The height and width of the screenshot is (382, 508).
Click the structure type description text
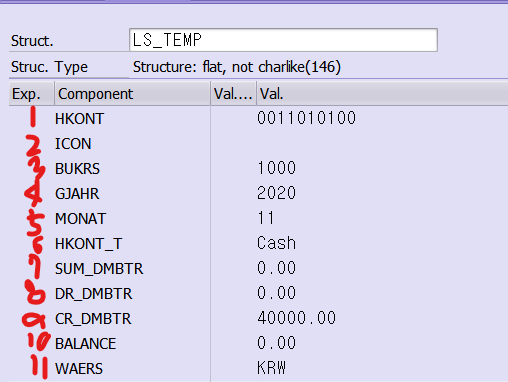(x=237, y=67)
